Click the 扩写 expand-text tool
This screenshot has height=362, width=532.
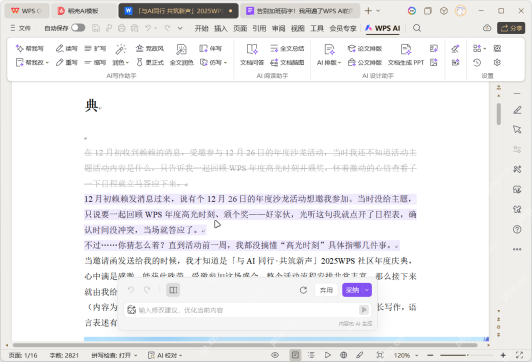[x=95, y=49]
